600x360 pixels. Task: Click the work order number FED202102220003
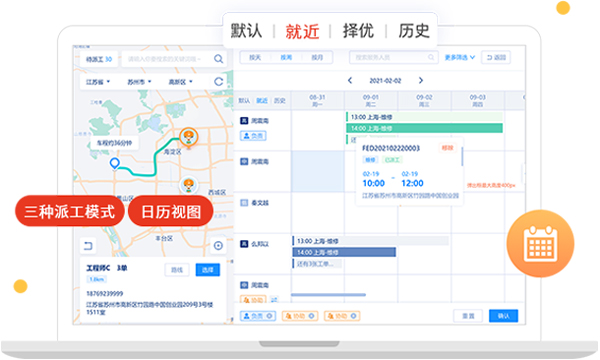[x=391, y=148]
